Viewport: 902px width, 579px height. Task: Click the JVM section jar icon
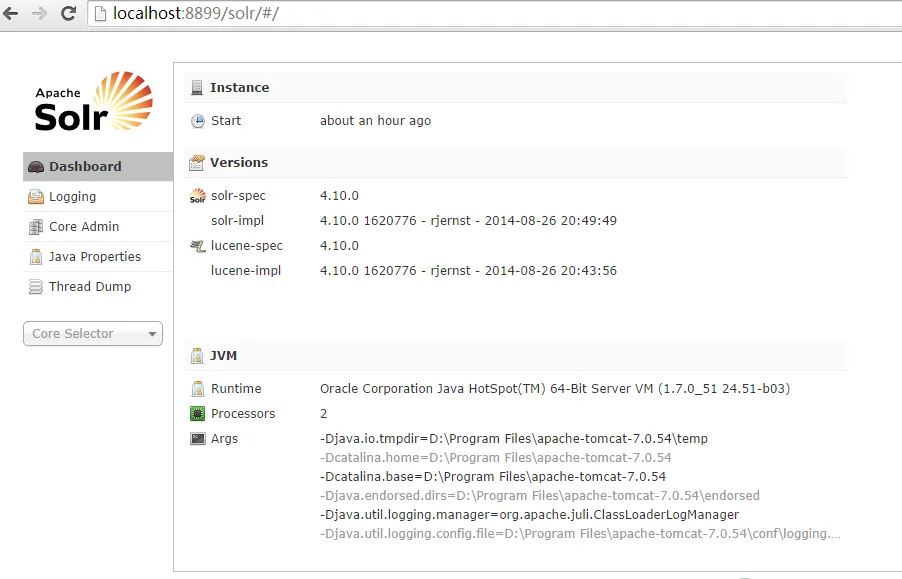[x=197, y=356]
